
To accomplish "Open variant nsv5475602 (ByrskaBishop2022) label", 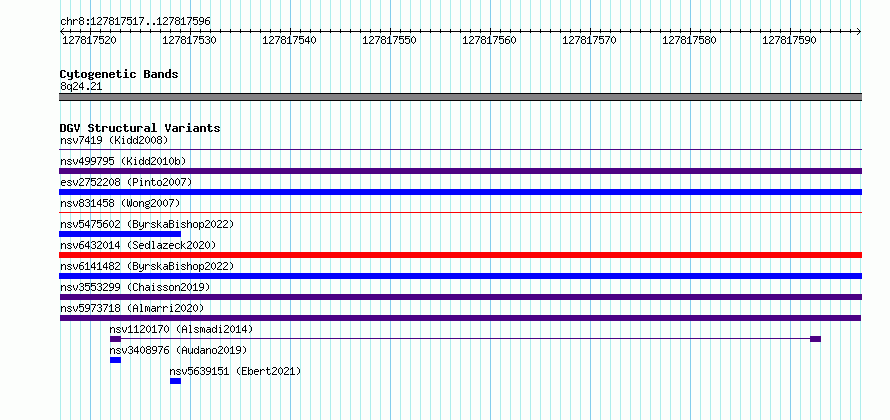I will pyautogui.click(x=147, y=224).
